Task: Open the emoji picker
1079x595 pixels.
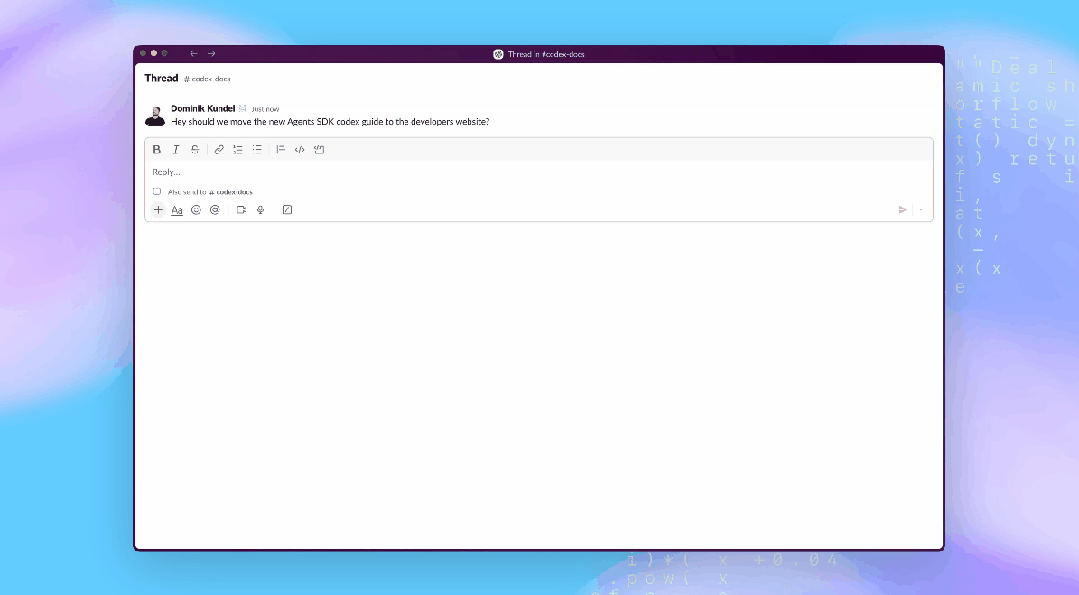Action: 196,210
